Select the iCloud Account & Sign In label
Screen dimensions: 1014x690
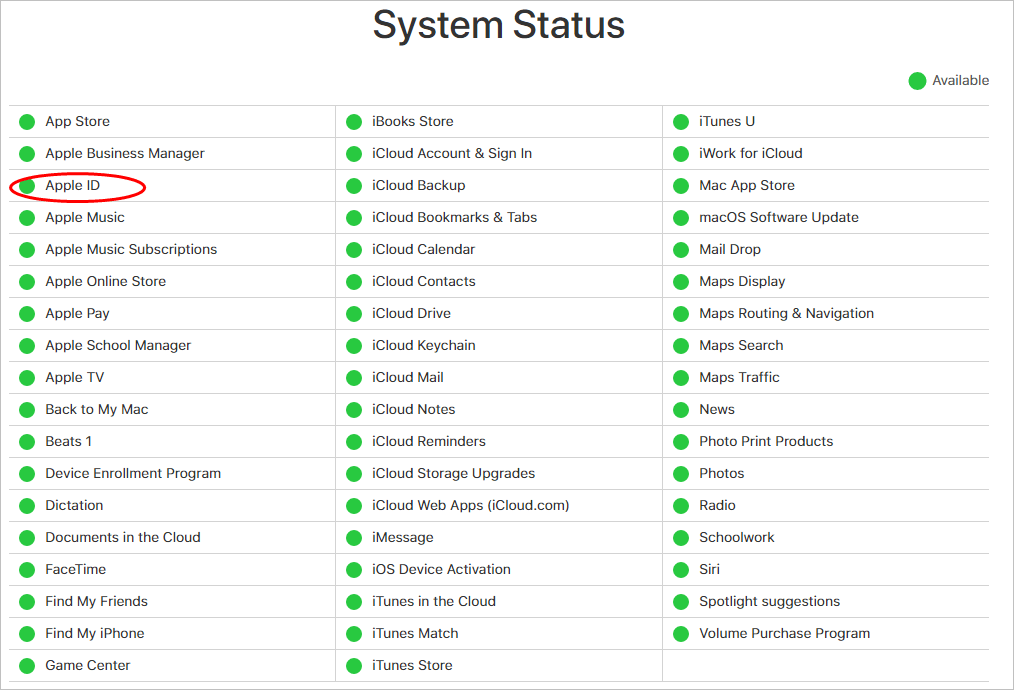(451, 153)
